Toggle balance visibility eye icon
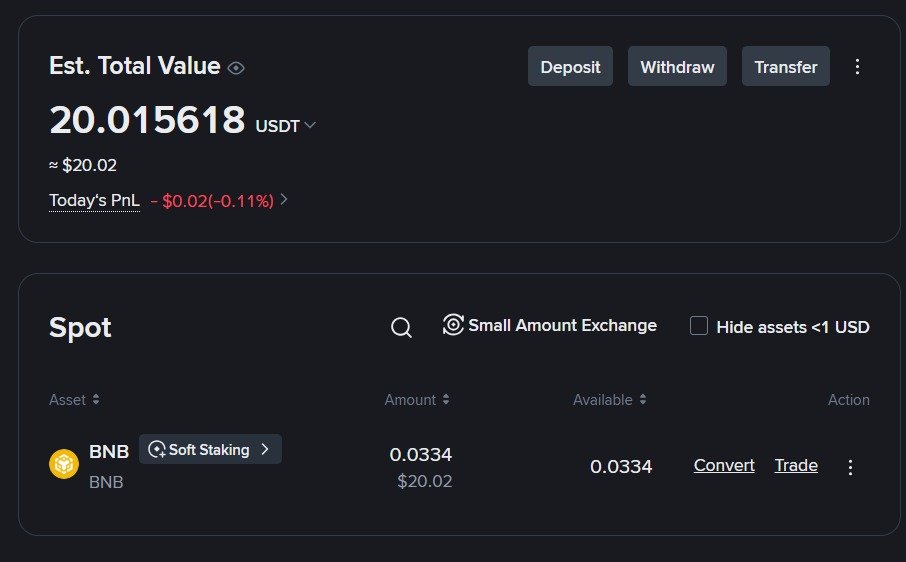The height and width of the screenshot is (562, 906). pyautogui.click(x=236, y=68)
